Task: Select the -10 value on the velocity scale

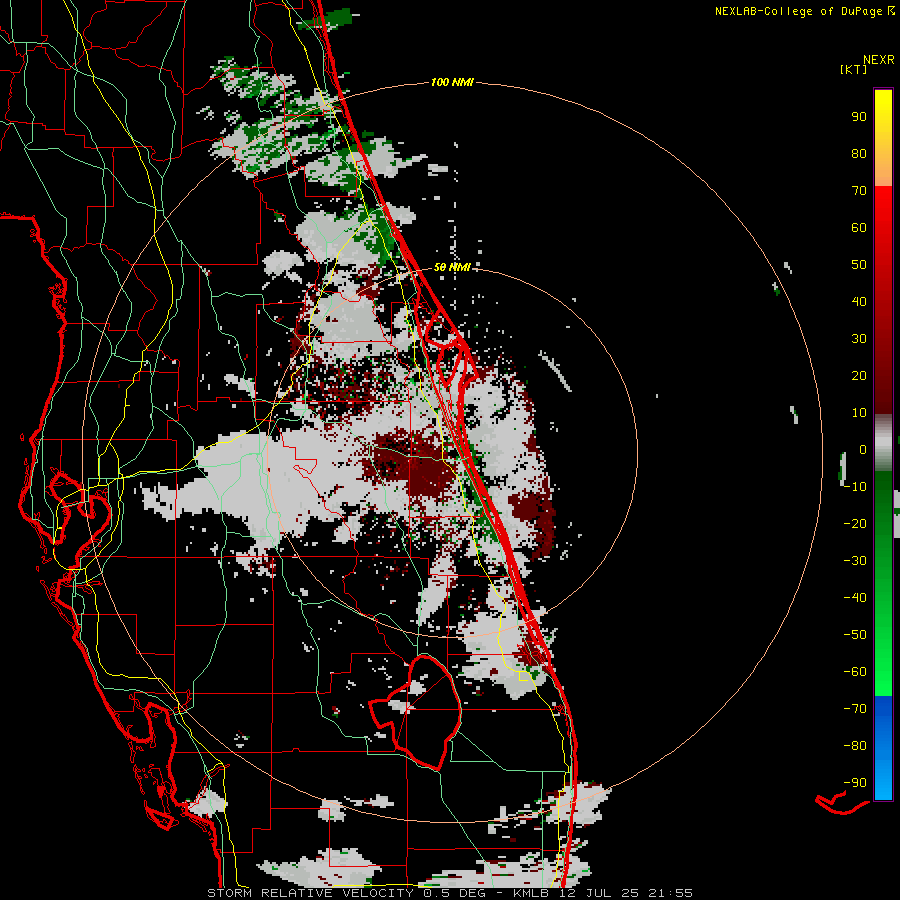Action: coord(855,487)
